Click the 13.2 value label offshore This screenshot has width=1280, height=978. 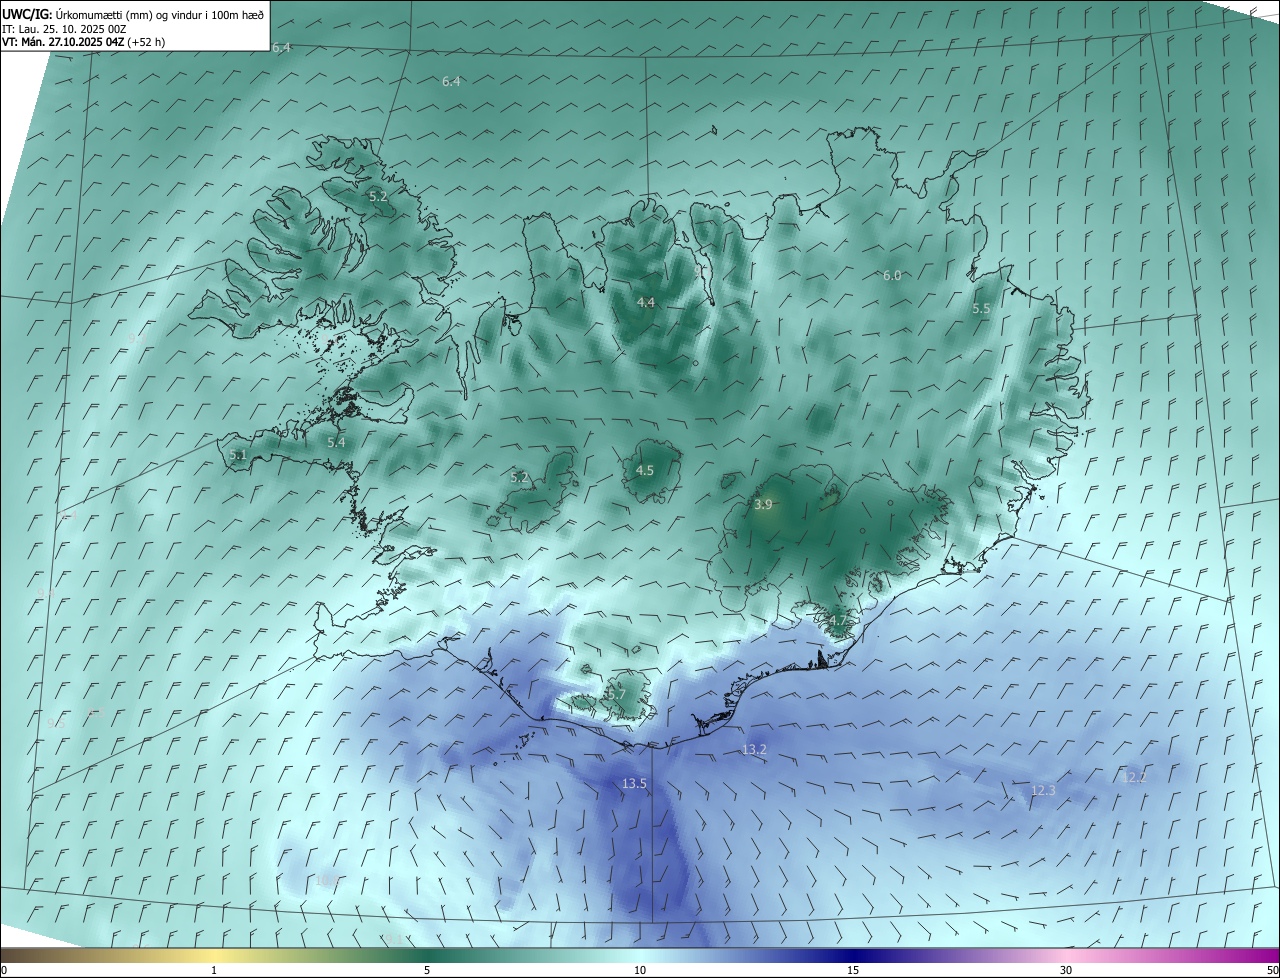754,749
